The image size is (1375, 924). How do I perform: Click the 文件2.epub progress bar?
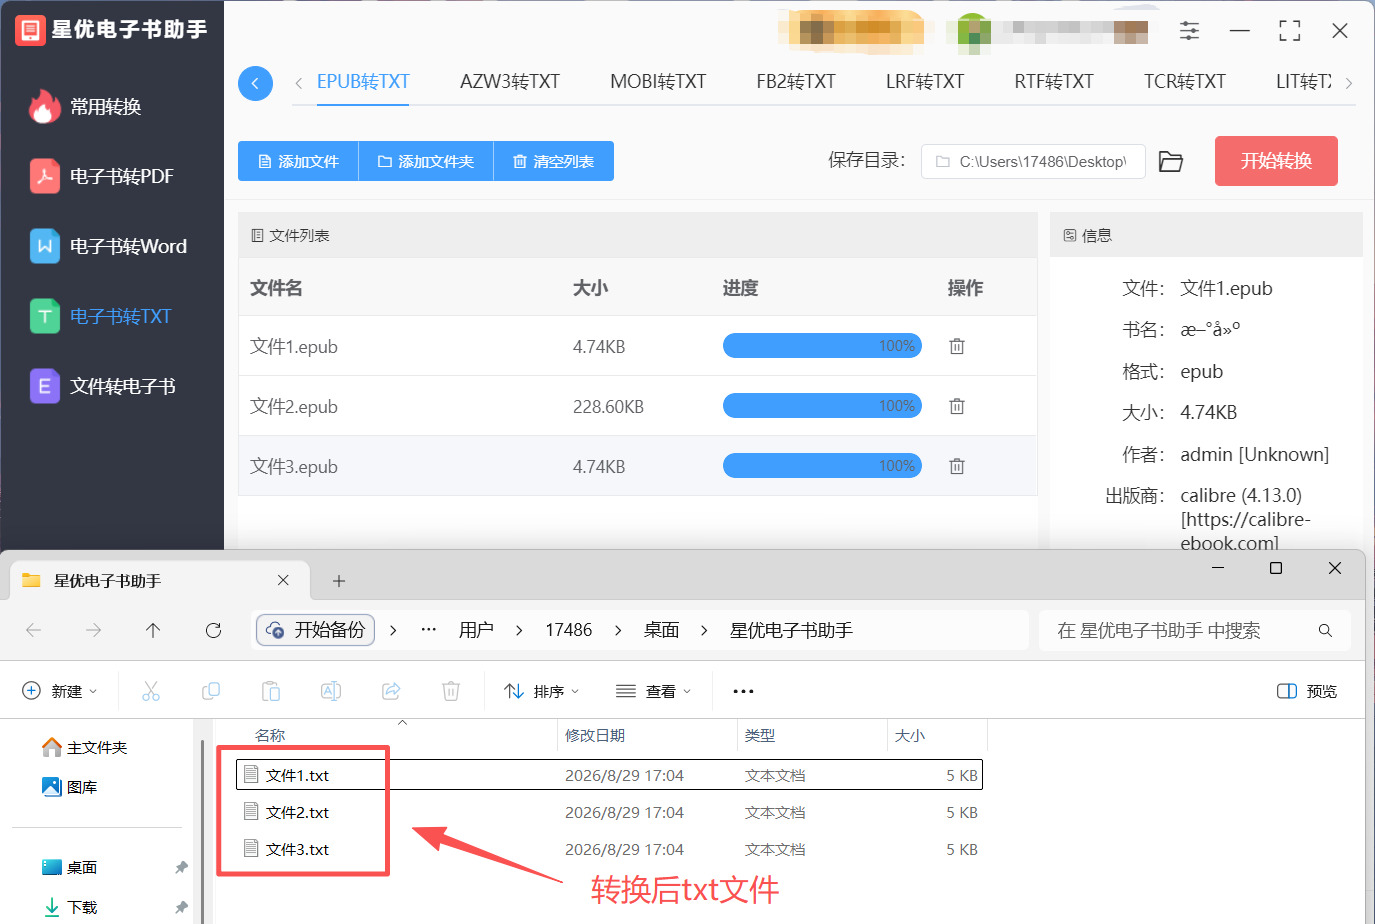[822, 406]
